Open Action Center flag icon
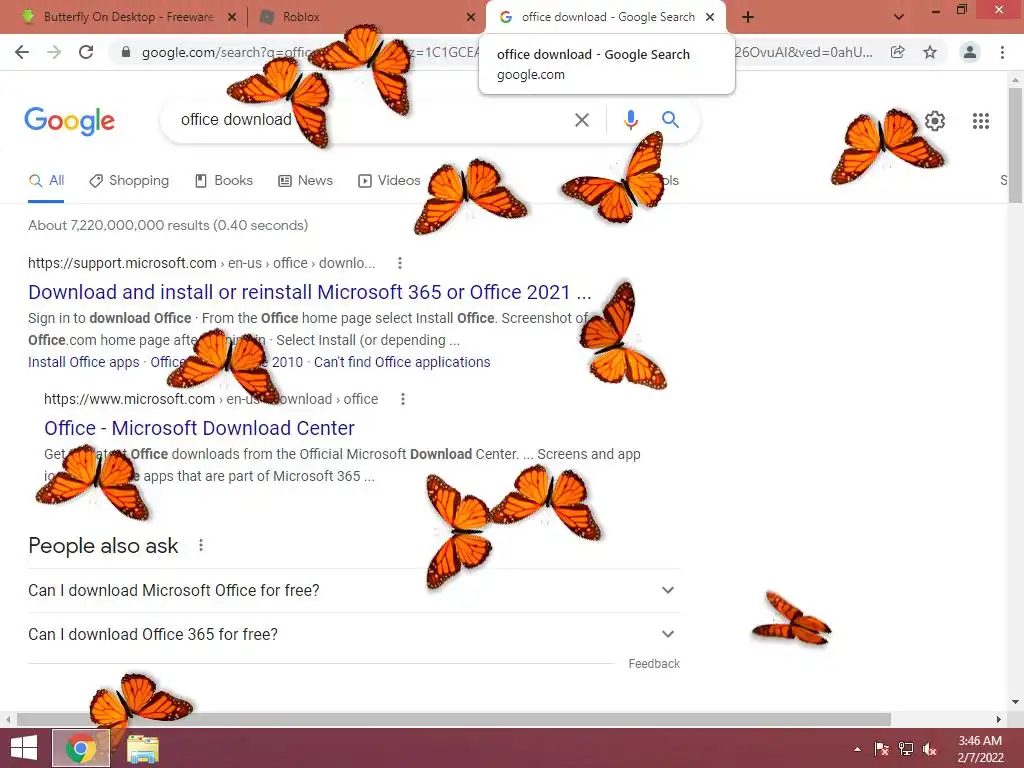Viewport: 1024px width, 768px height. tap(881, 749)
